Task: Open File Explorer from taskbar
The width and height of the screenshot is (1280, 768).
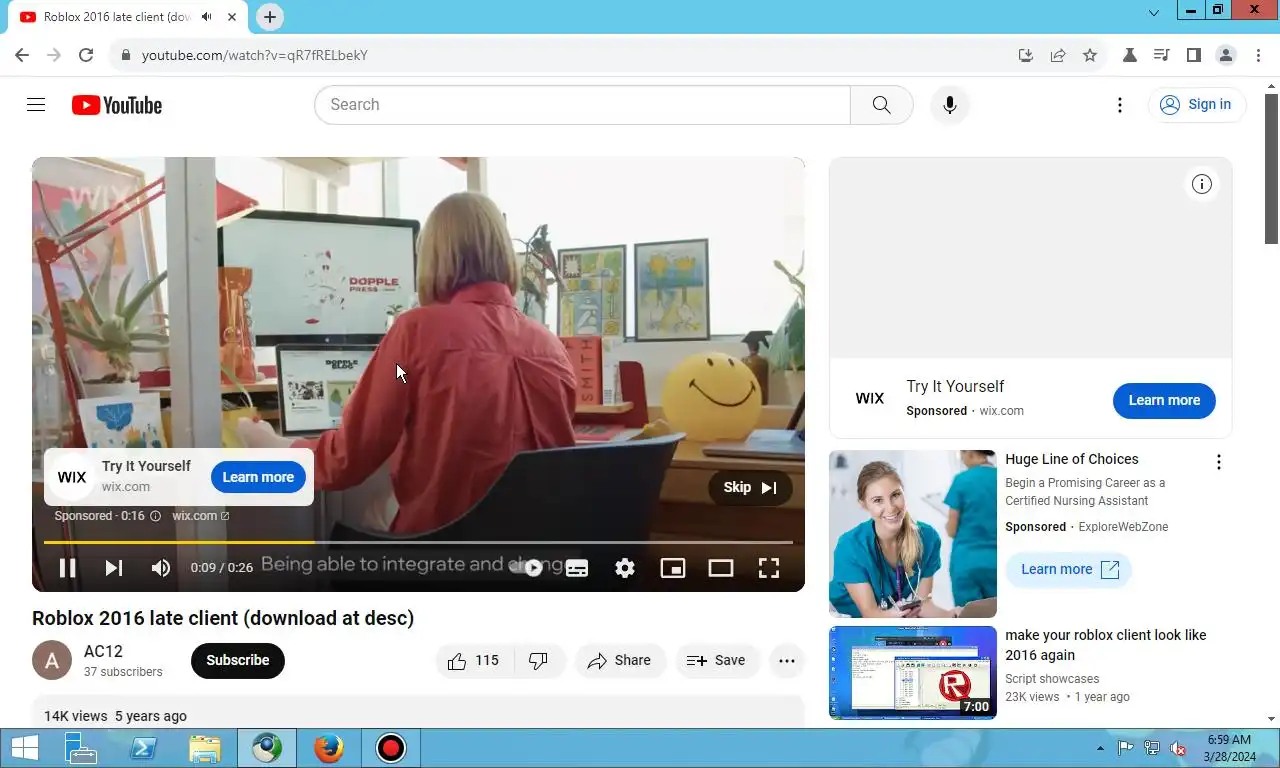Action: pyautogui.click(x=204, y=748)
